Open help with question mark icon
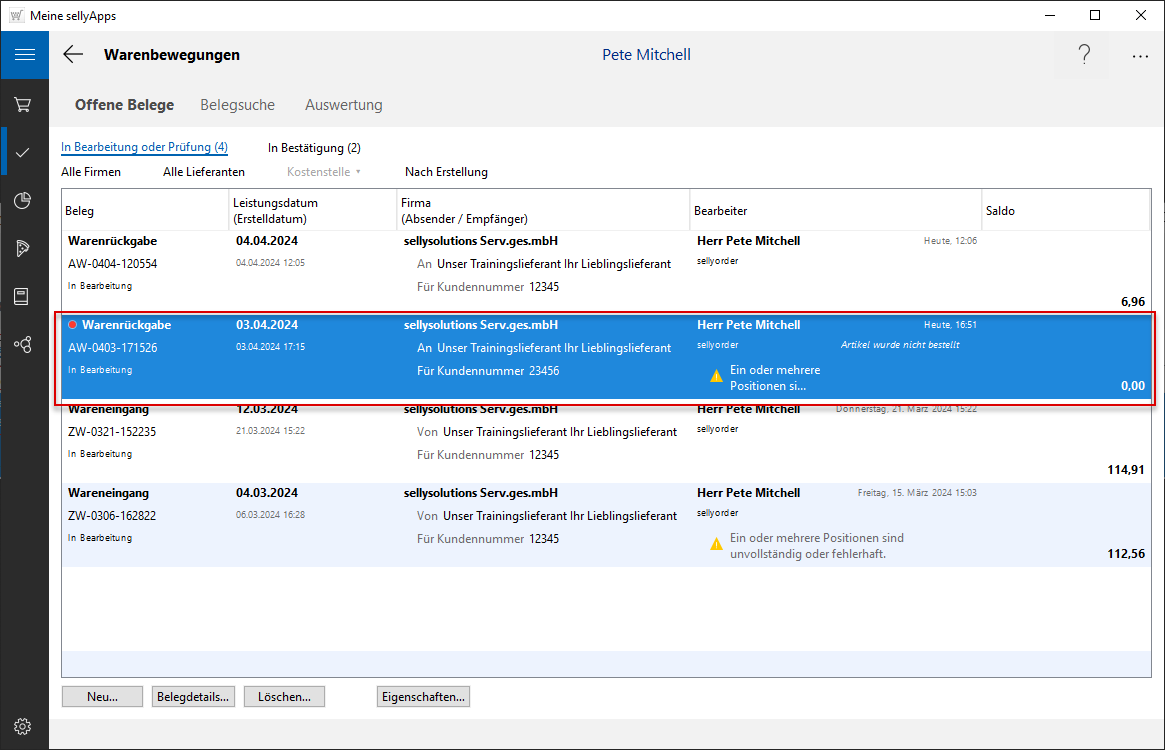1165x750 pixels. pyautogui.click(x=1084, y=55)
